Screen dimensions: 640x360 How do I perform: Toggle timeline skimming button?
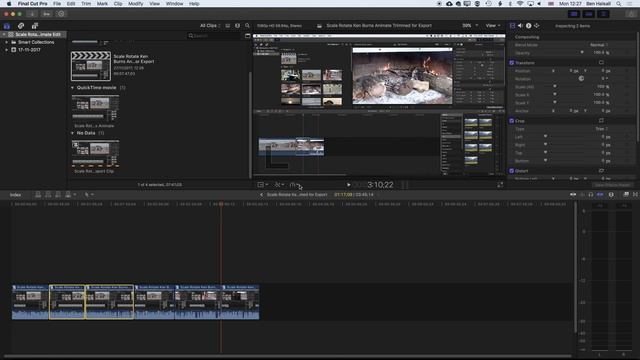[573, 195]
